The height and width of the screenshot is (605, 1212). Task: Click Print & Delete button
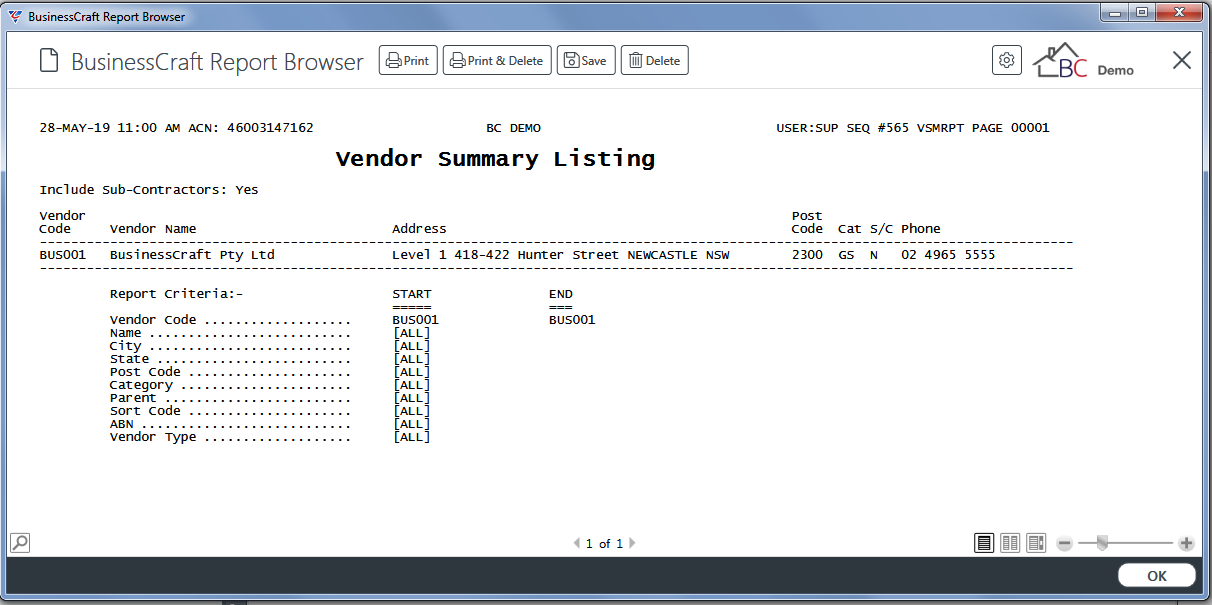496,60
